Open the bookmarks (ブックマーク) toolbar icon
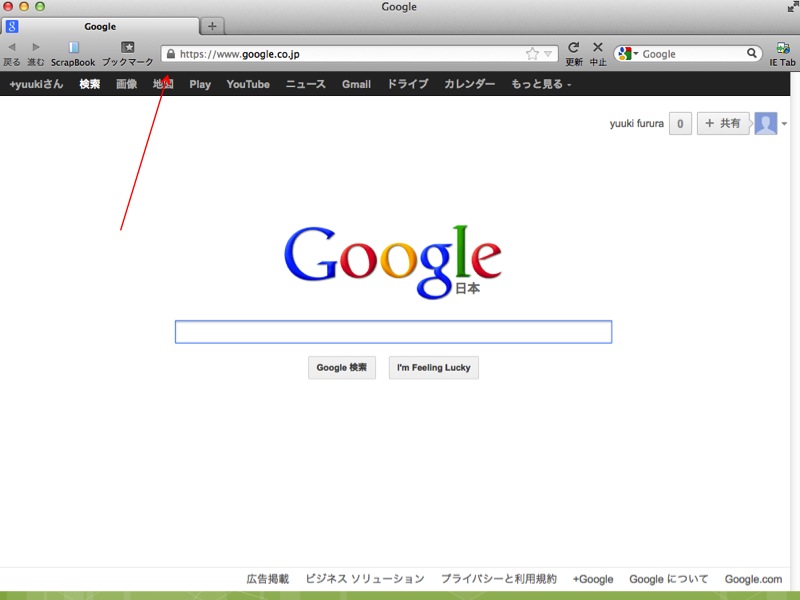Image resolution: width=800 pixels, height=600 pixels. tap(128, 47)
